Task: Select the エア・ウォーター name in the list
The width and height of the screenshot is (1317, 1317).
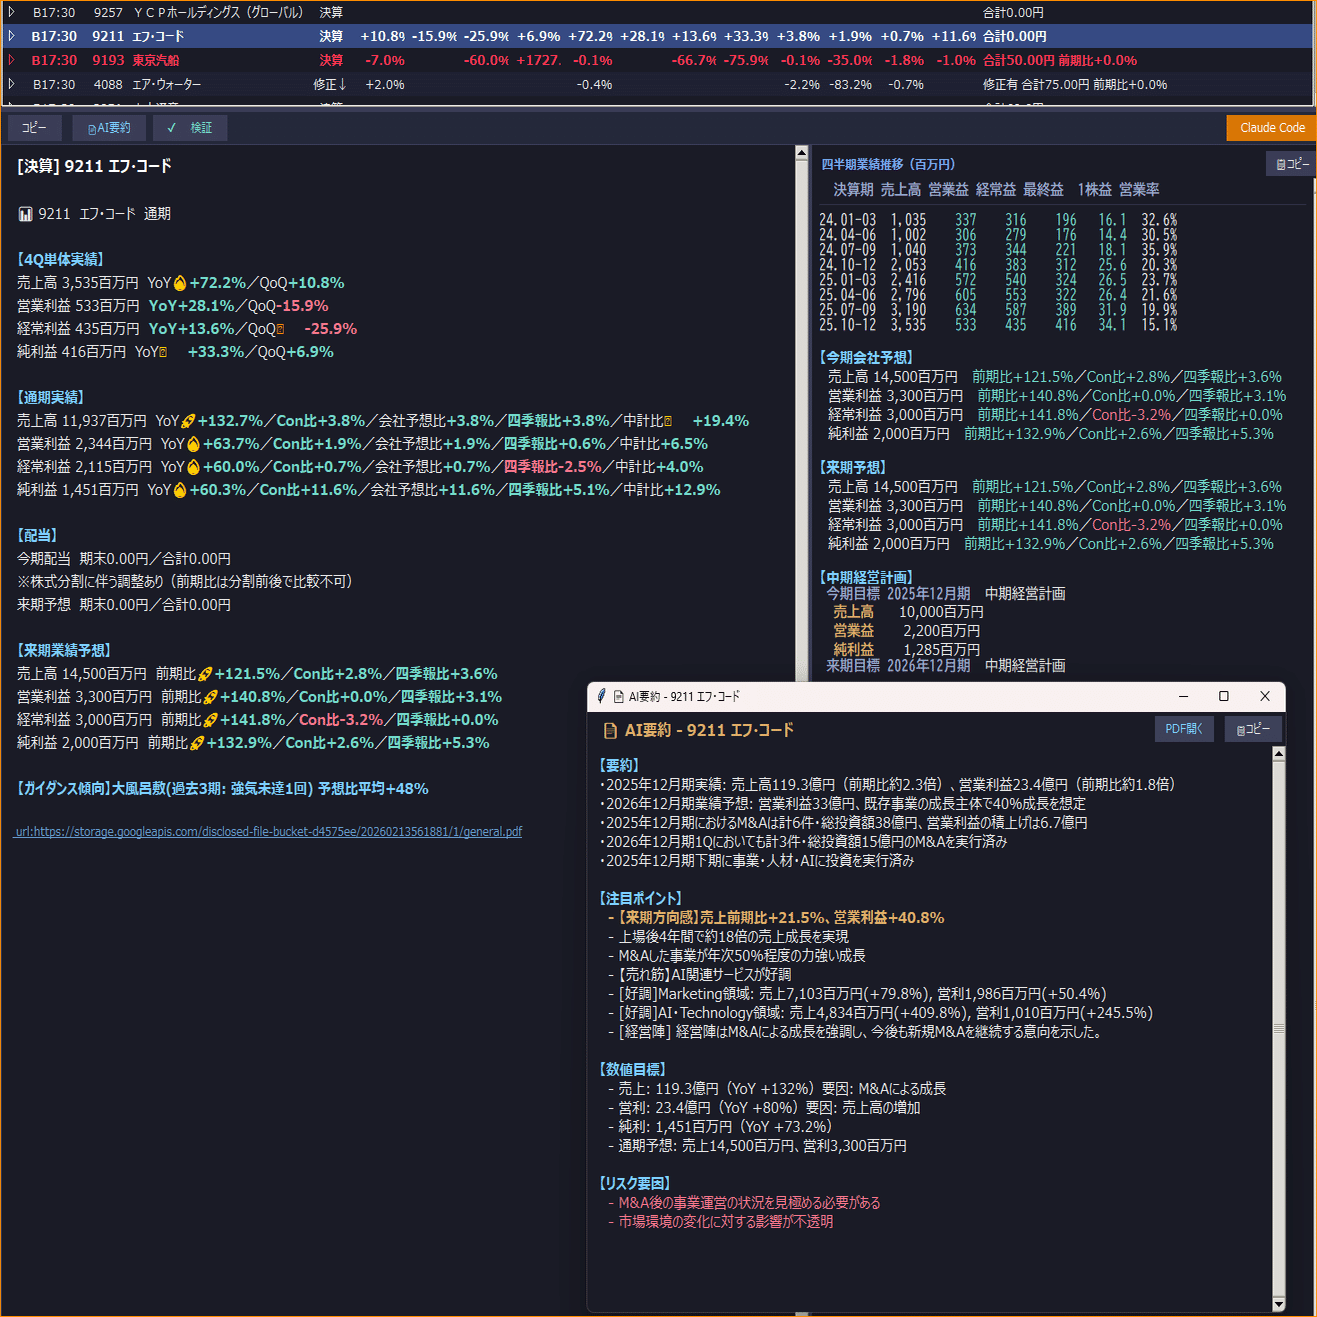Action: (167, 84)
